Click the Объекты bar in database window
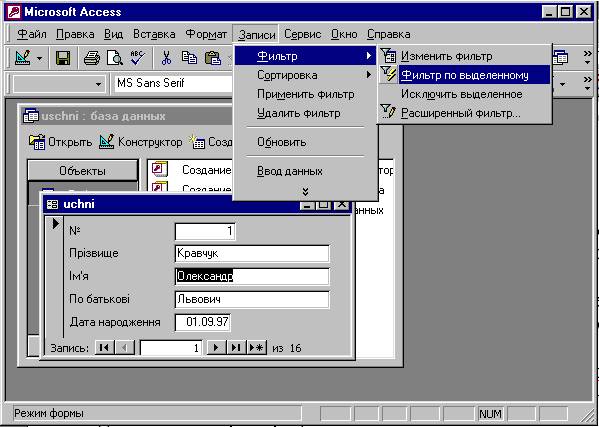Viewport: 599px width, 427px height. coord(83,171)
